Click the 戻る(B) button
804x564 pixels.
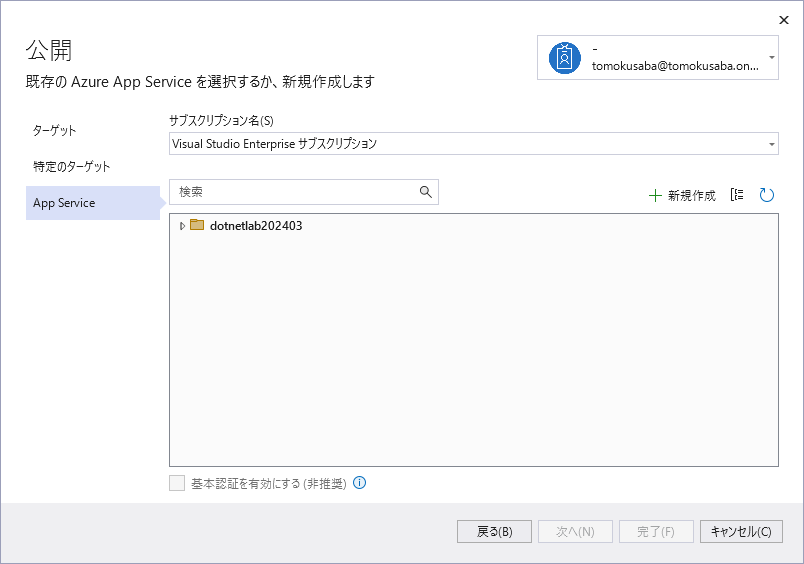pos(494,532)
